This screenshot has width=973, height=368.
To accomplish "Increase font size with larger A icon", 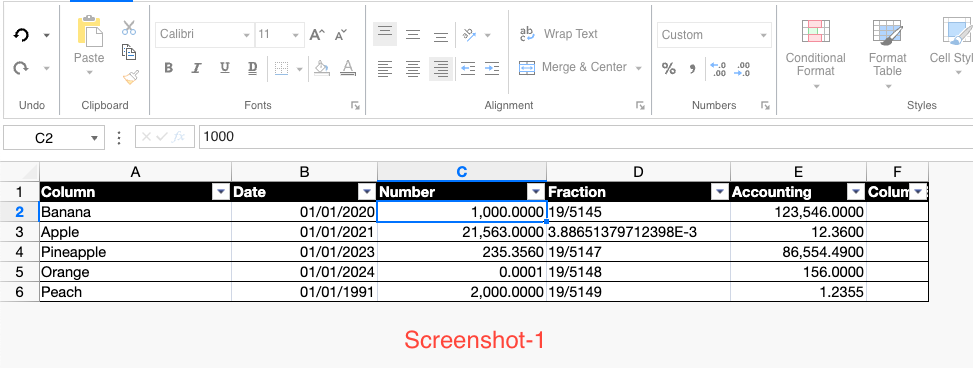I will tap(317, 35).
